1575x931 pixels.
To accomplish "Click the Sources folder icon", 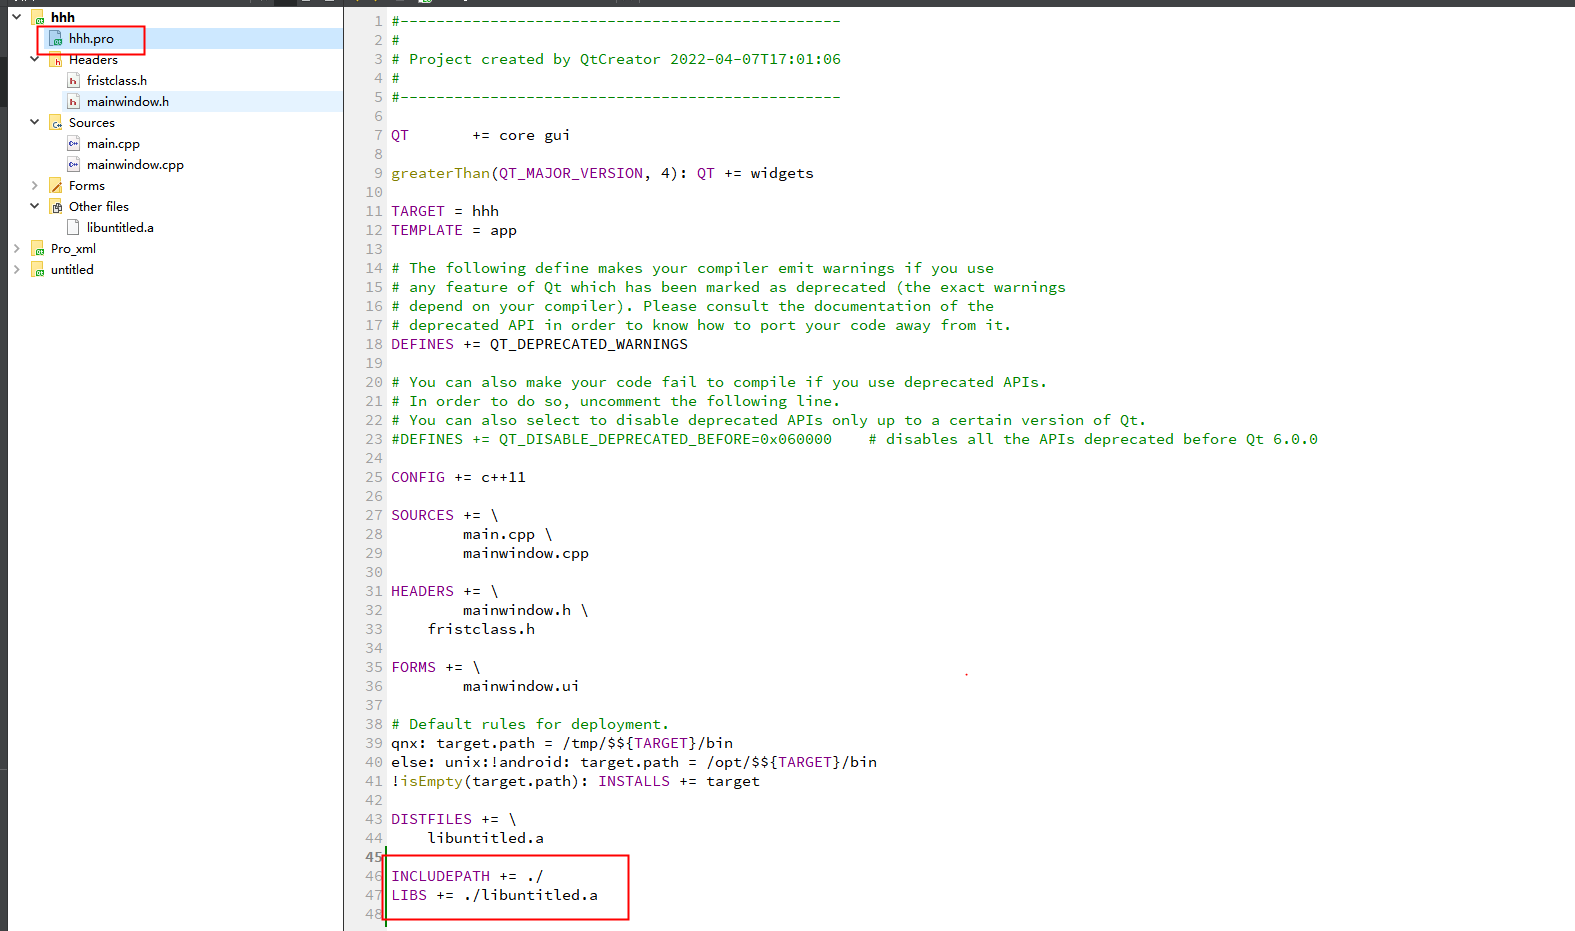I will click(56, 123).
